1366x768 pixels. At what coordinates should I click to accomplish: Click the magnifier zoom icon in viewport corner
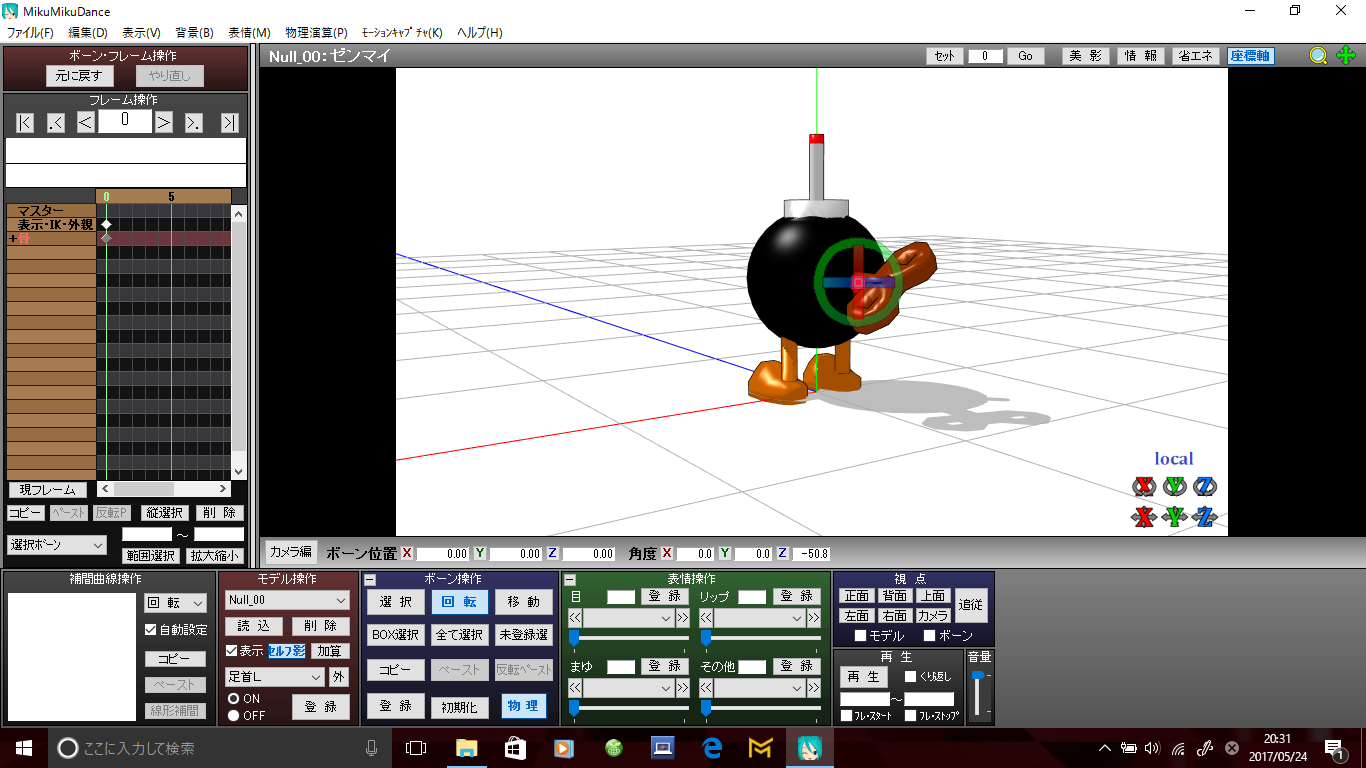[x=1319, y=56]
